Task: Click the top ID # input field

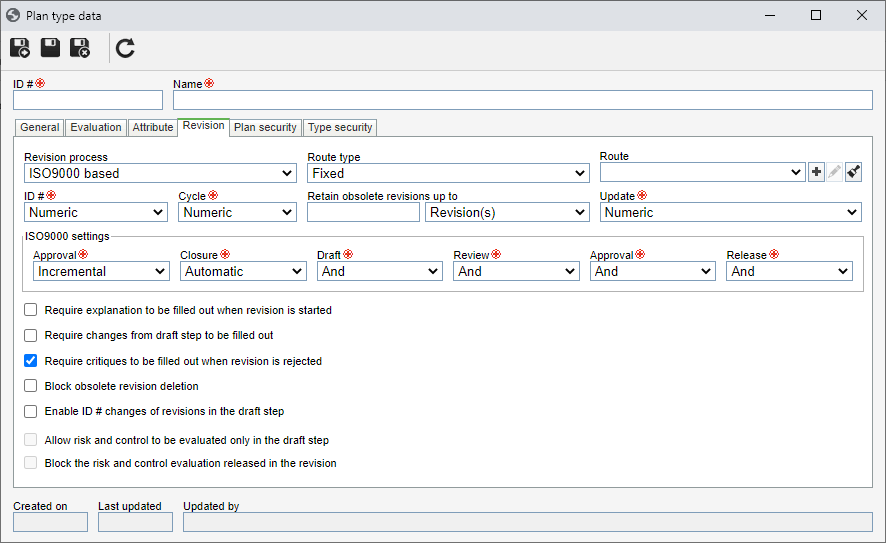Action: 88,100
